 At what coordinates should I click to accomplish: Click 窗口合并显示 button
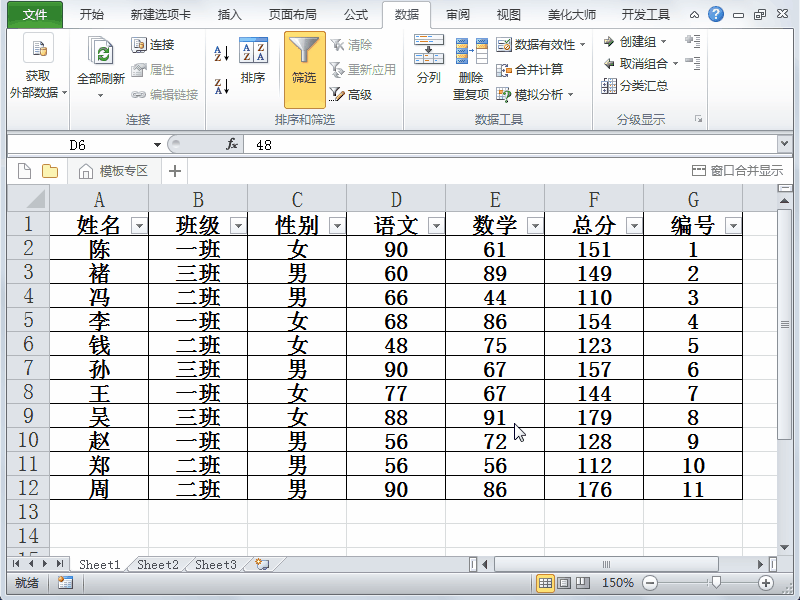point(737,171)
